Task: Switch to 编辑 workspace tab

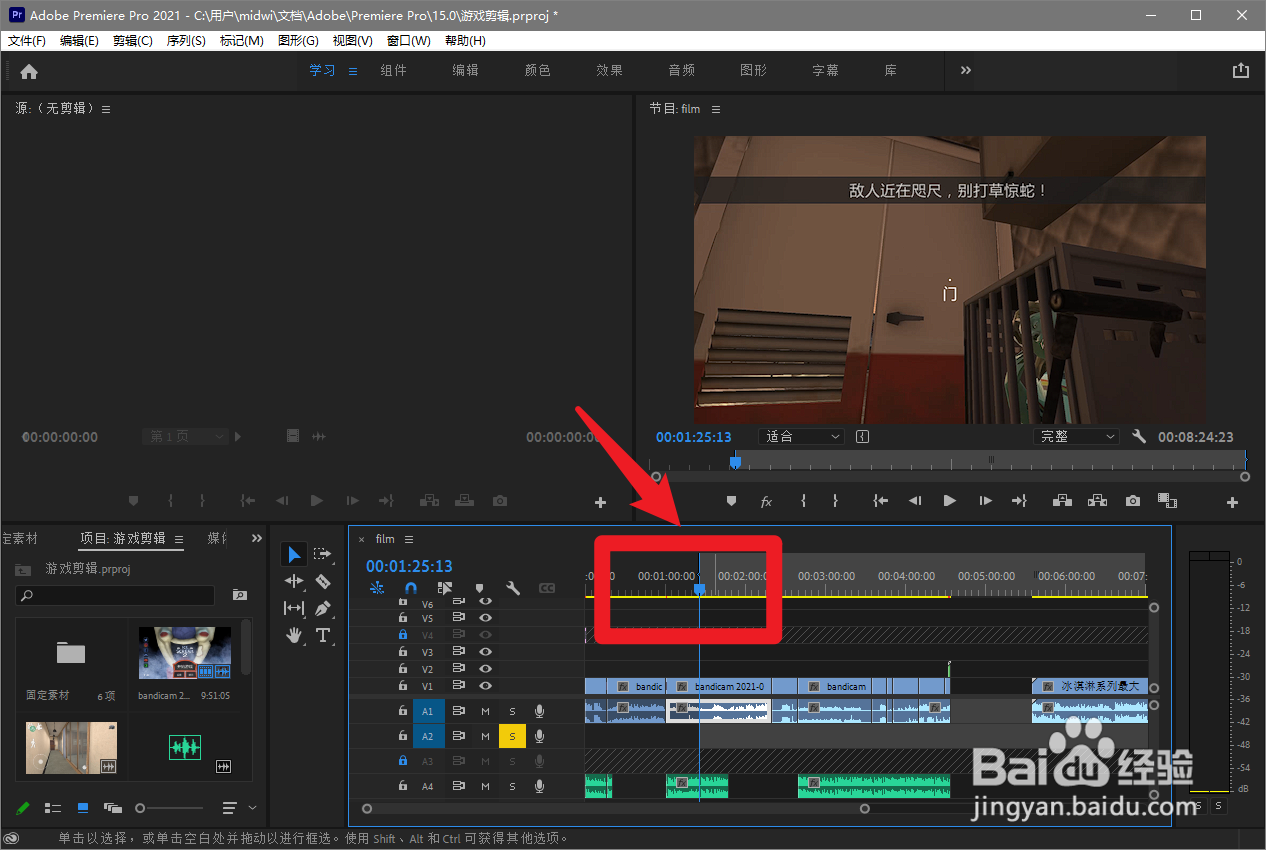Action: tap(465, 70)
